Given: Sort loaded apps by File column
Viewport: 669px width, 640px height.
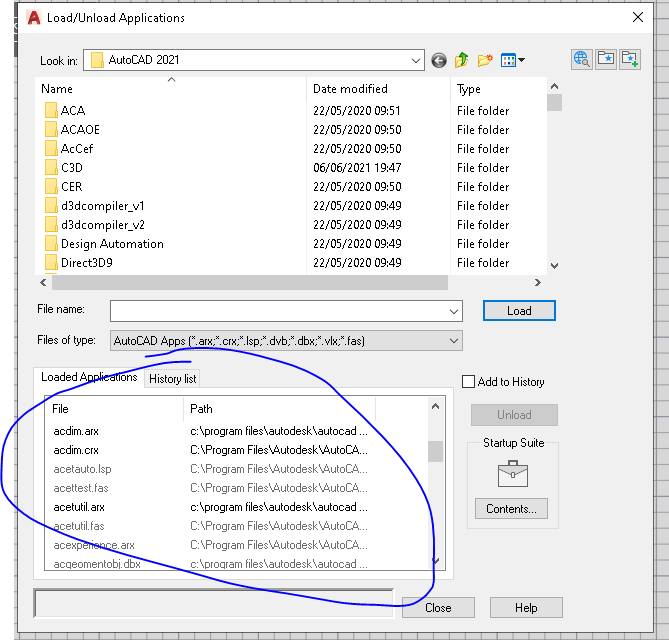Looking at the screenshot, I should pyautogui.click(x=114, y=409).
